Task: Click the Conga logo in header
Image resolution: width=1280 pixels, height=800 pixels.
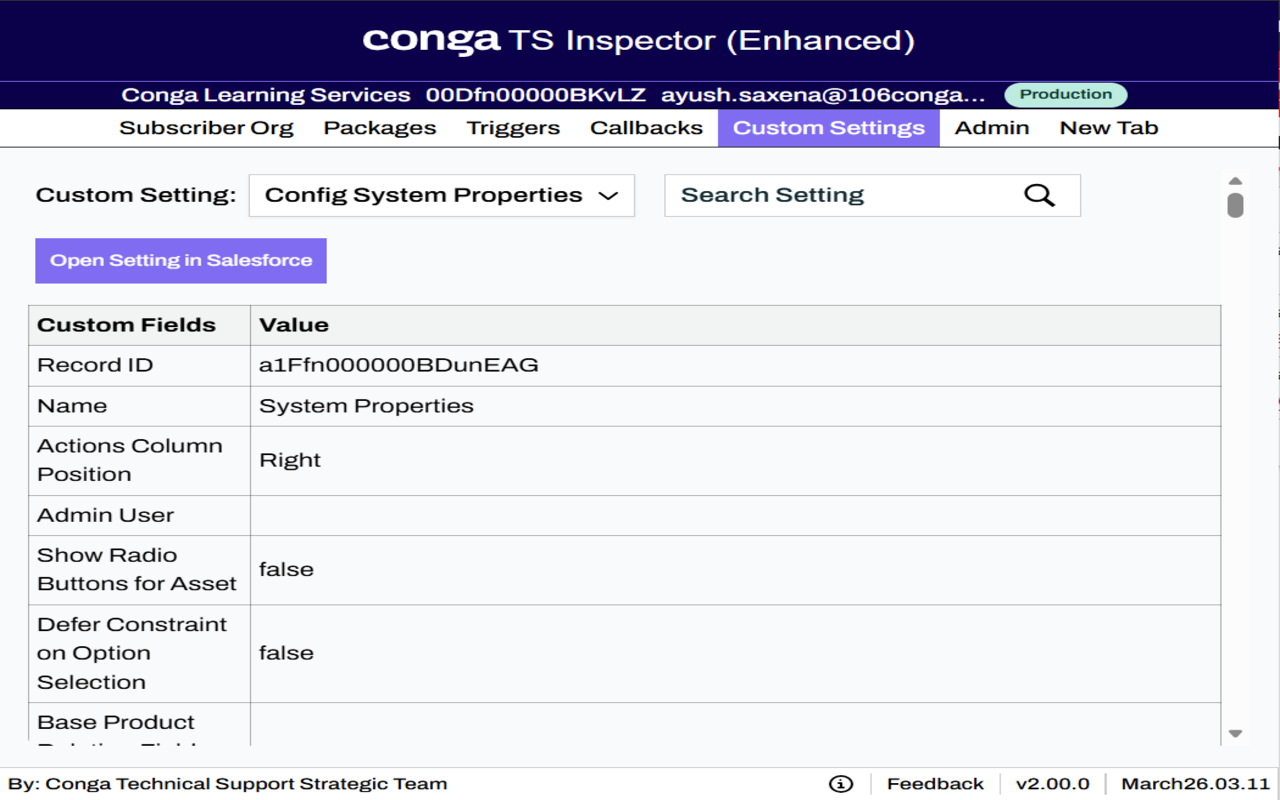Action: [x=431, y=40]
